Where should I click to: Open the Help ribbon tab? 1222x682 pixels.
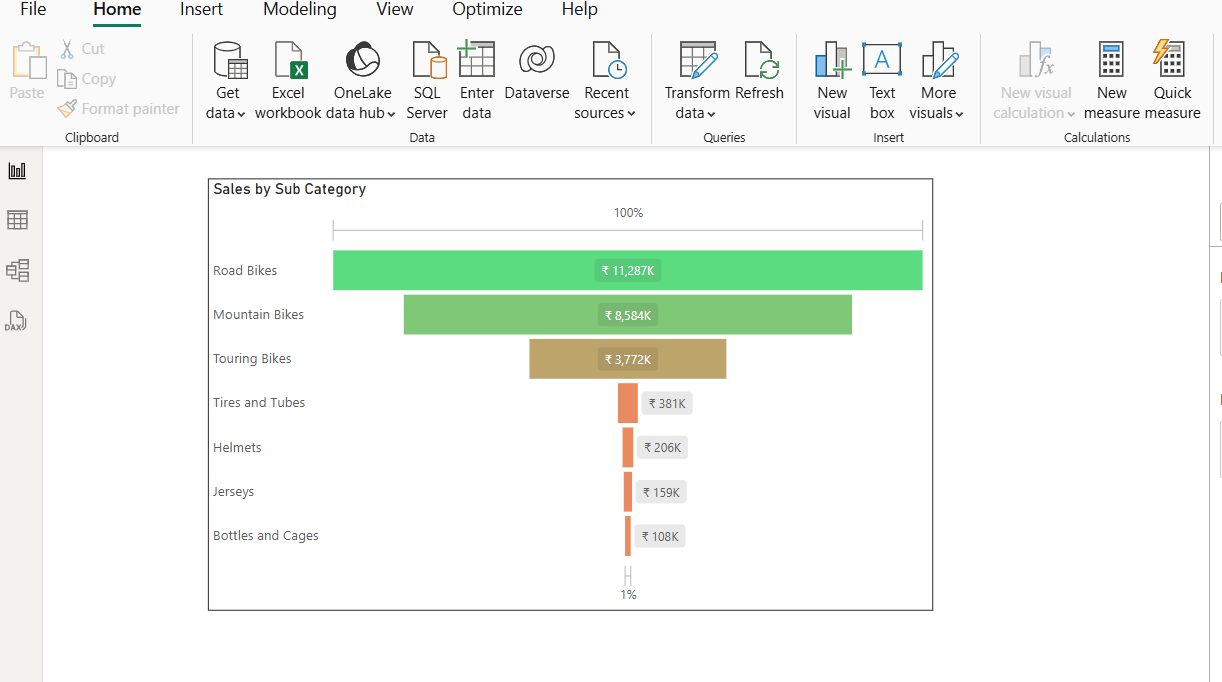pyautogui.click(x=579, y=10)
